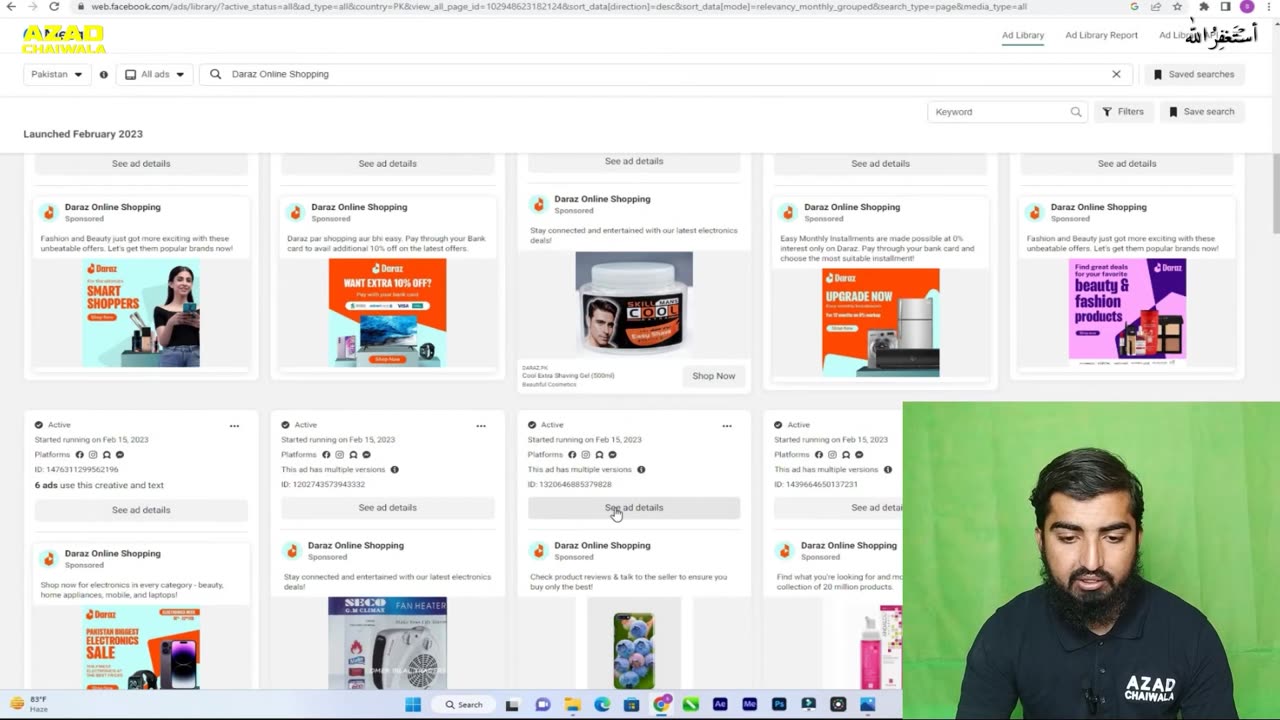Open three-dots menu for ad ID 1476311299562196
Image resolution: width=1280 pixels, height=720 pixels.
pyautogui.click(x=234, y=426)
